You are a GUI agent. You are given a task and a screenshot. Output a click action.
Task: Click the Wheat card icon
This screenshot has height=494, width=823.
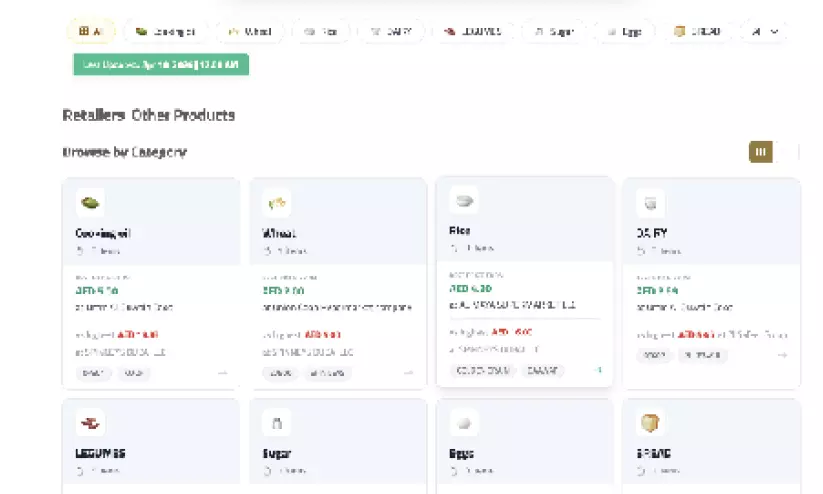tap(277, 203)
